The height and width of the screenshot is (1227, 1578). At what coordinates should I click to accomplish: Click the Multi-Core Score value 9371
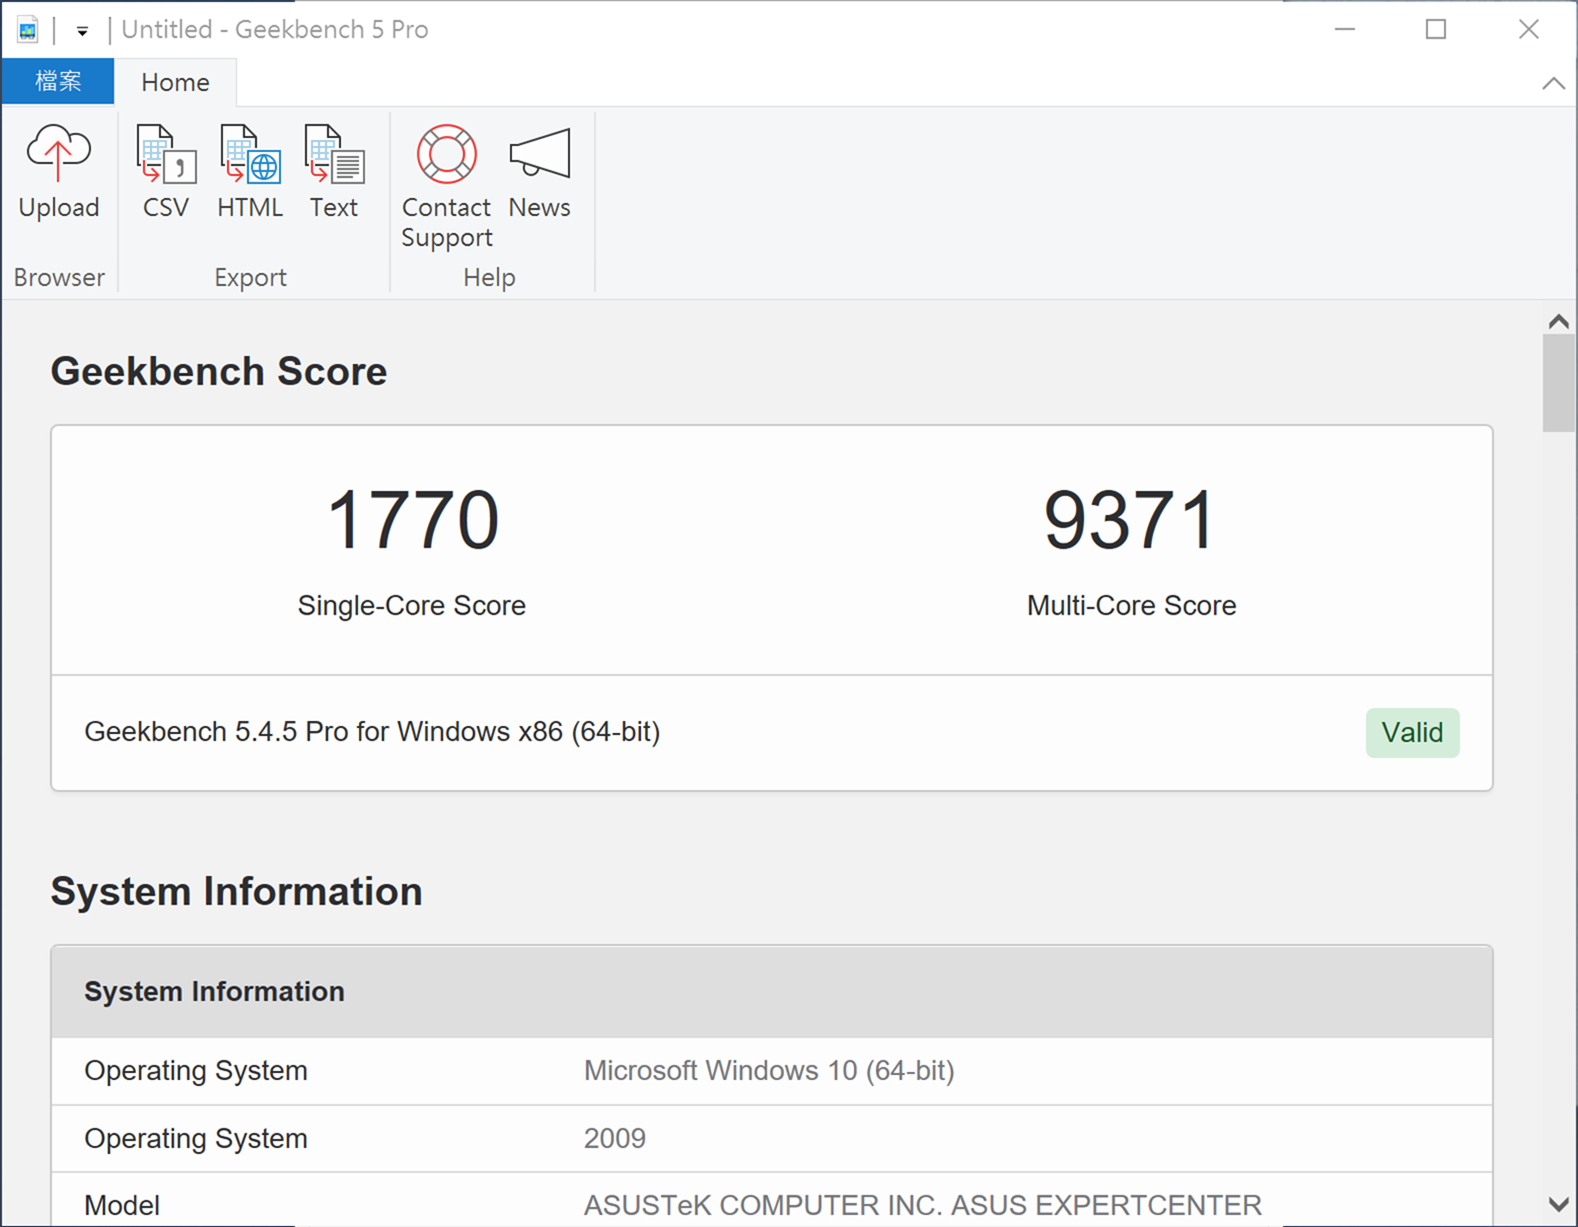coord(1130,520)
